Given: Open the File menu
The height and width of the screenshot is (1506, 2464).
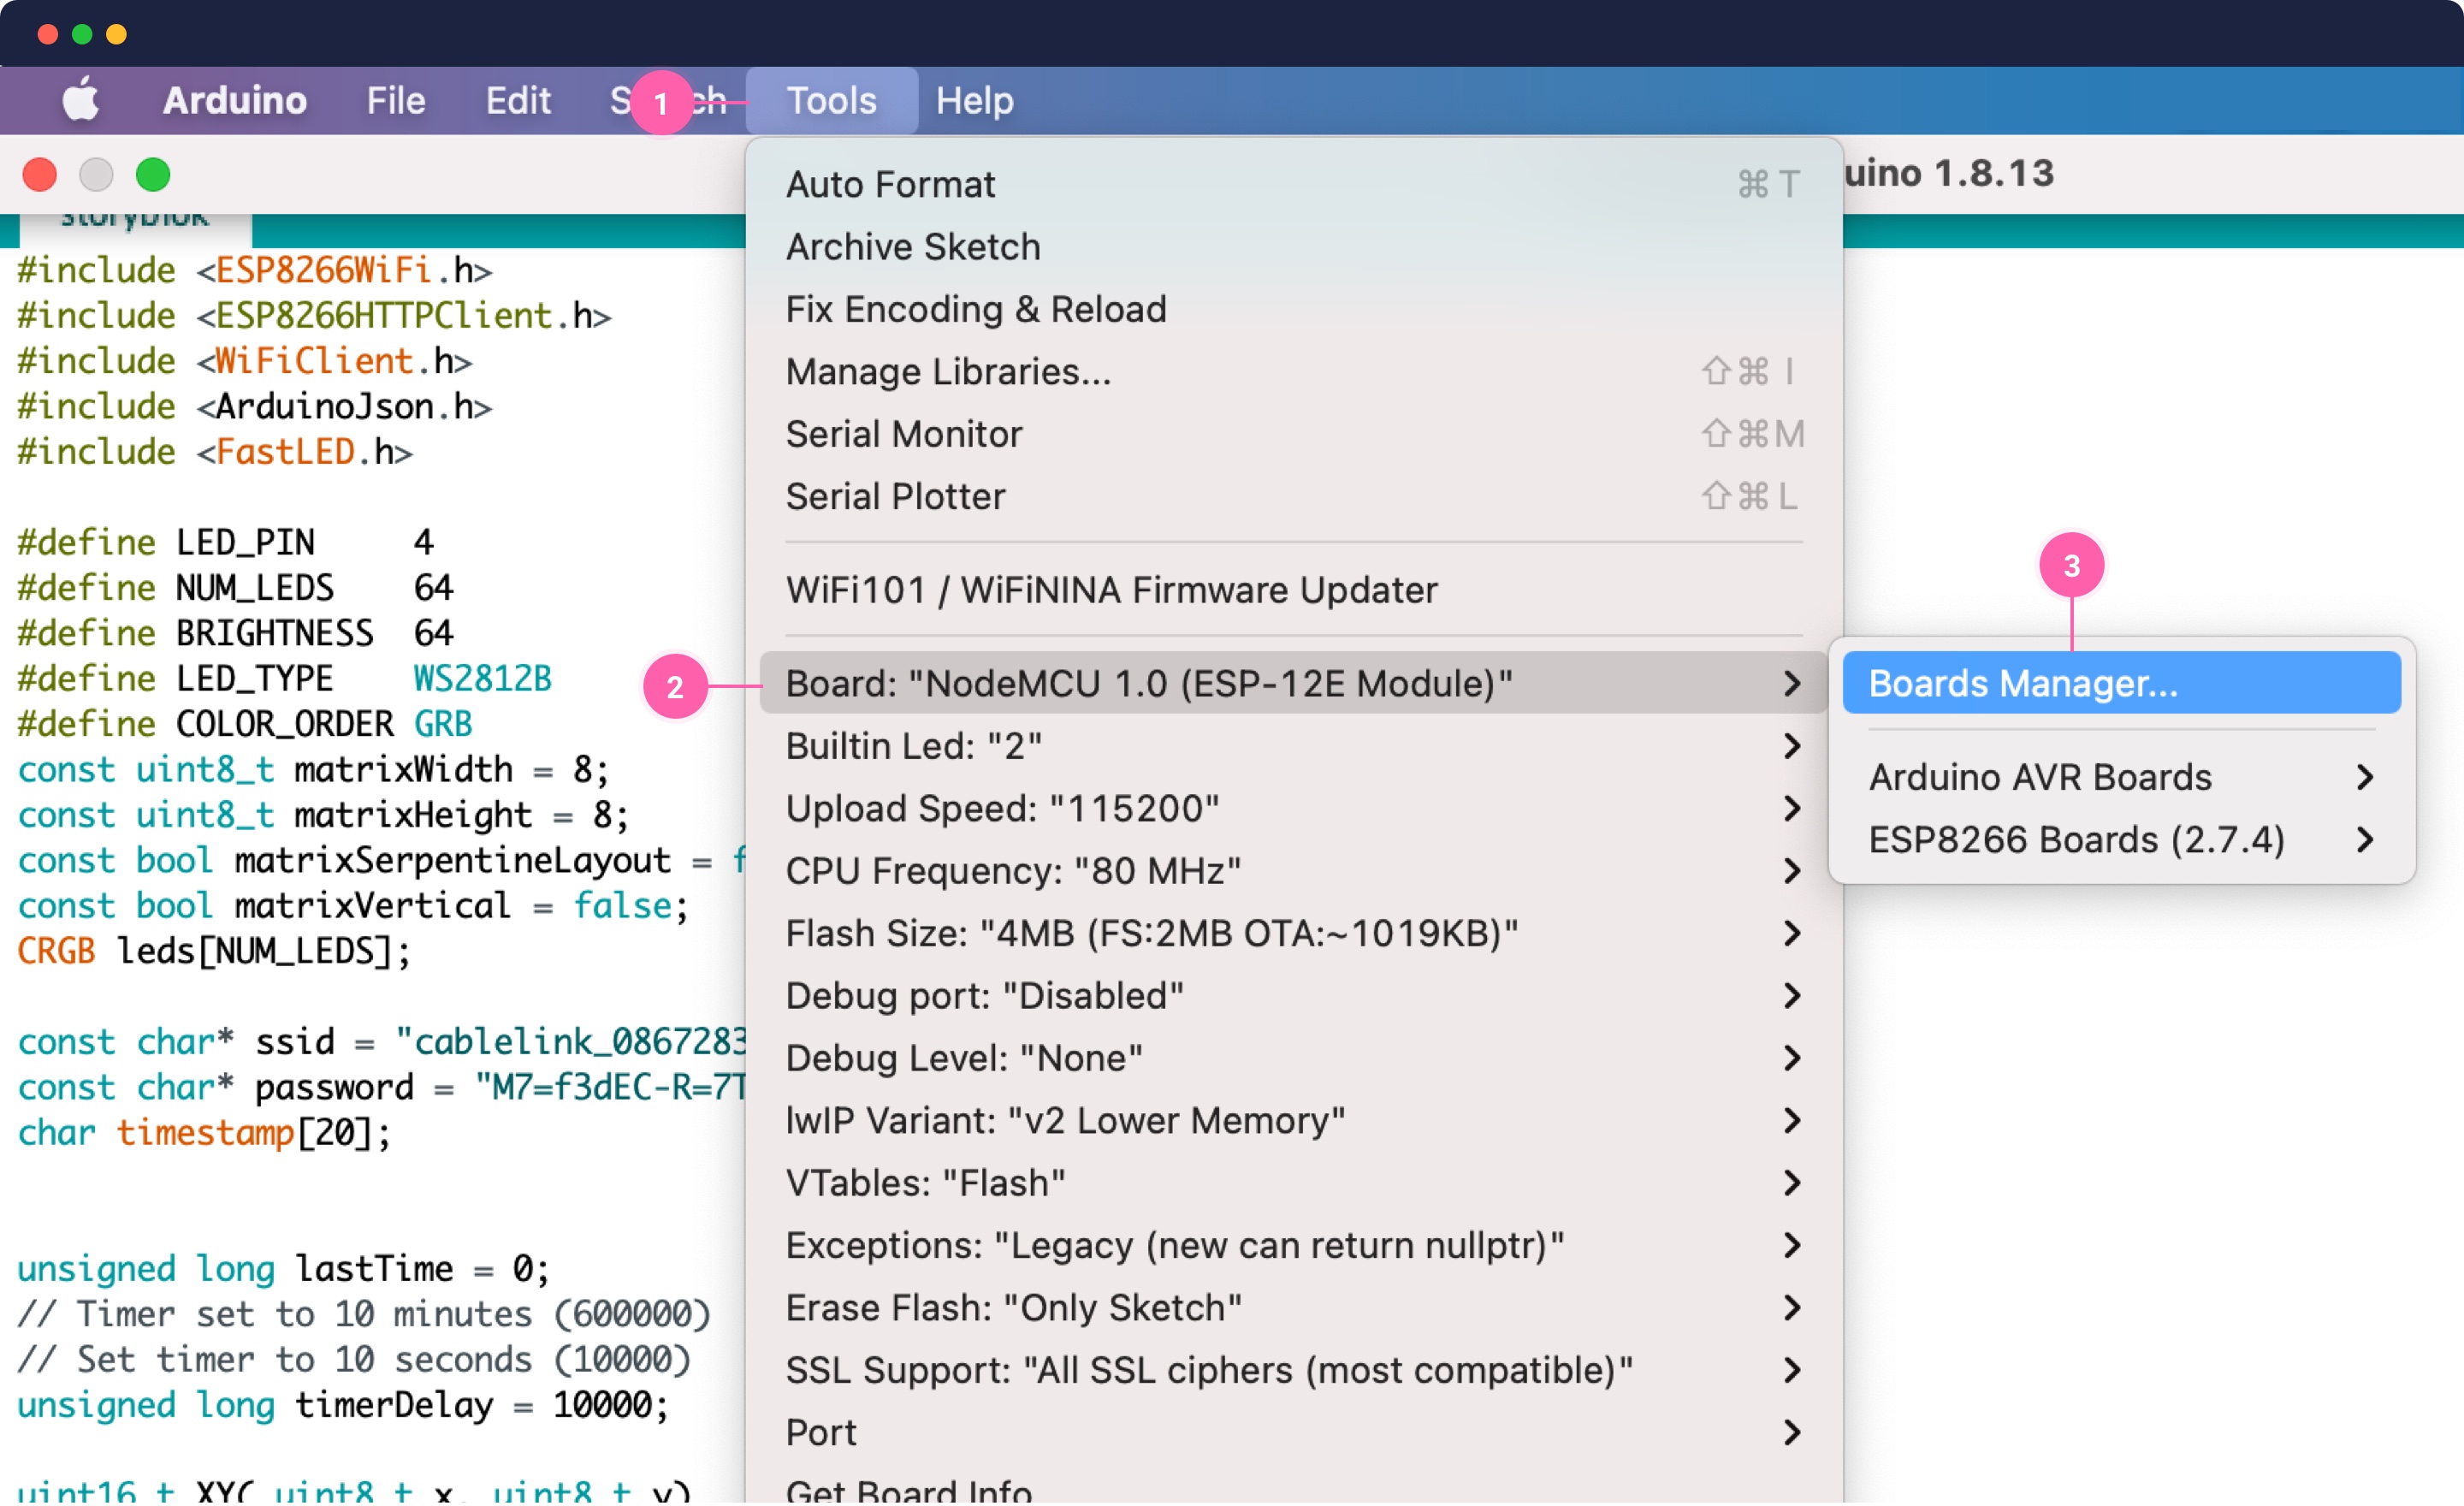Looking at the screenshot, I should (x=395, y=100).
